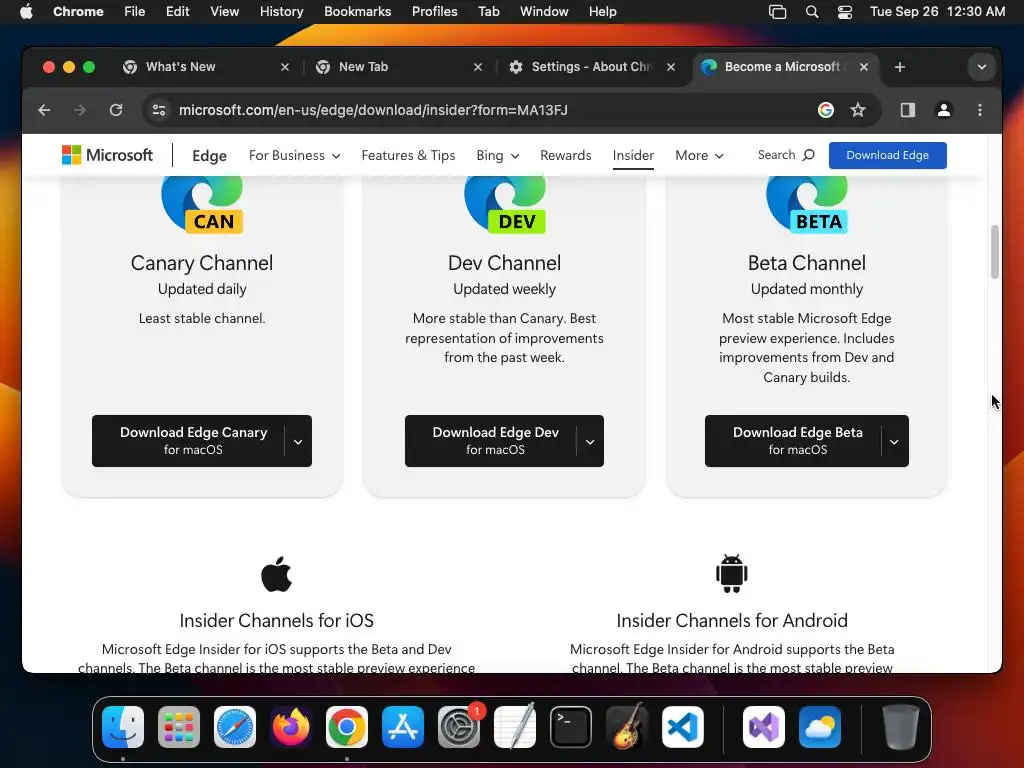Screen dimensions: 1024x768
Task: Switch to the What's New tab
Action: 204,67
